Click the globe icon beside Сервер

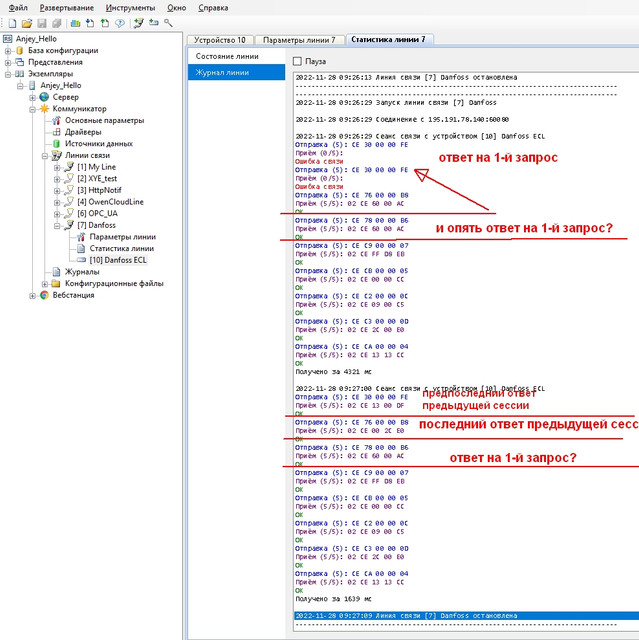tap(44, 97)
